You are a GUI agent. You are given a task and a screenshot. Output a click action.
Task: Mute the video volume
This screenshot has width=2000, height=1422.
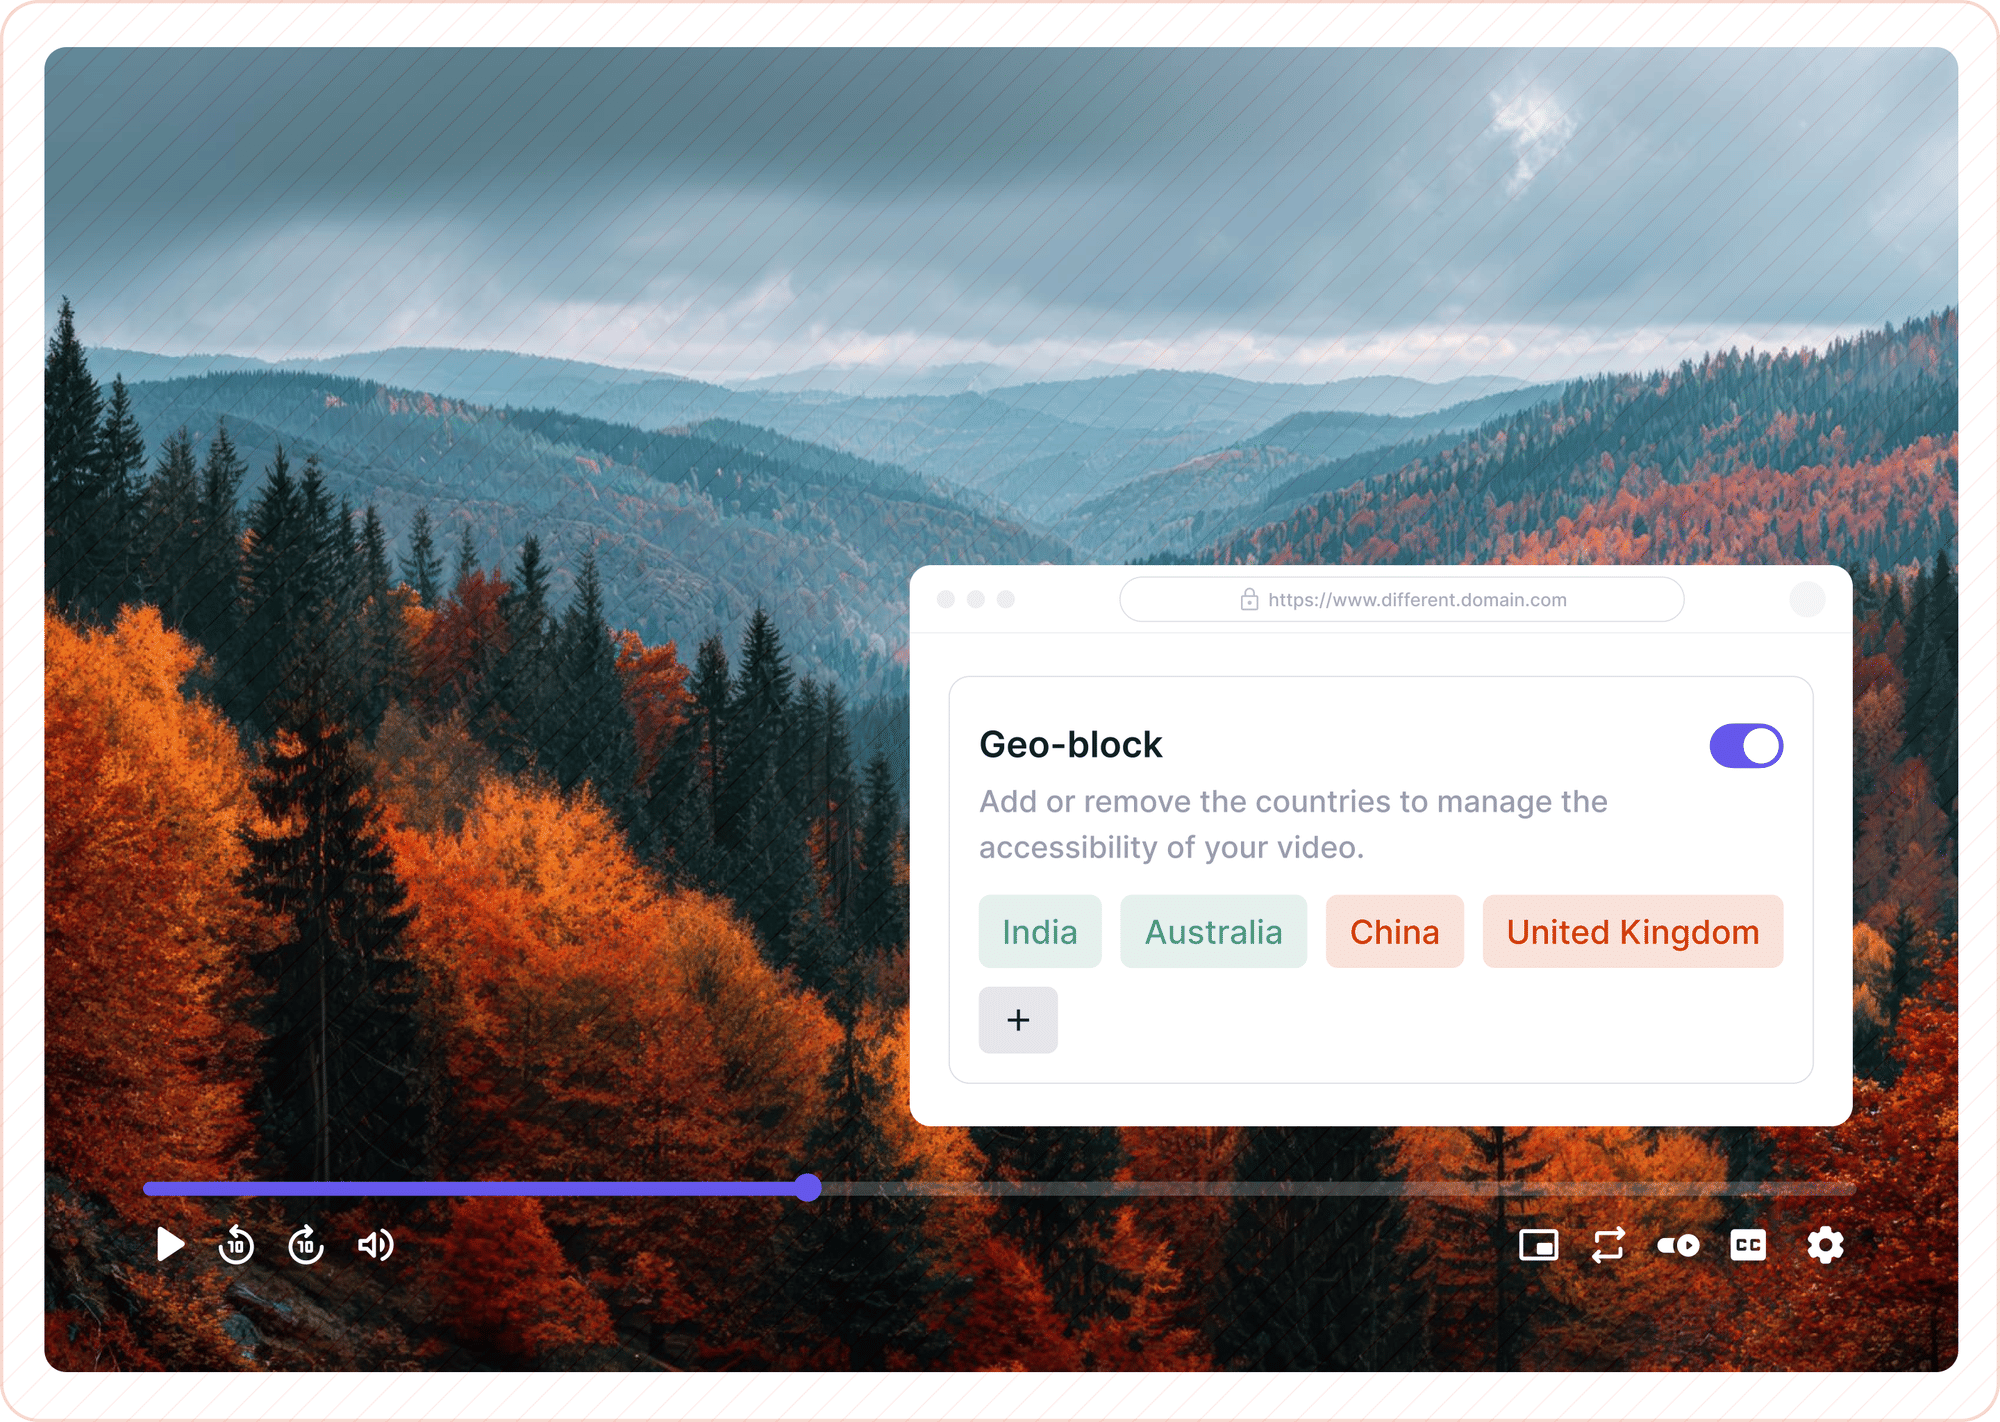pos(376,1245)
